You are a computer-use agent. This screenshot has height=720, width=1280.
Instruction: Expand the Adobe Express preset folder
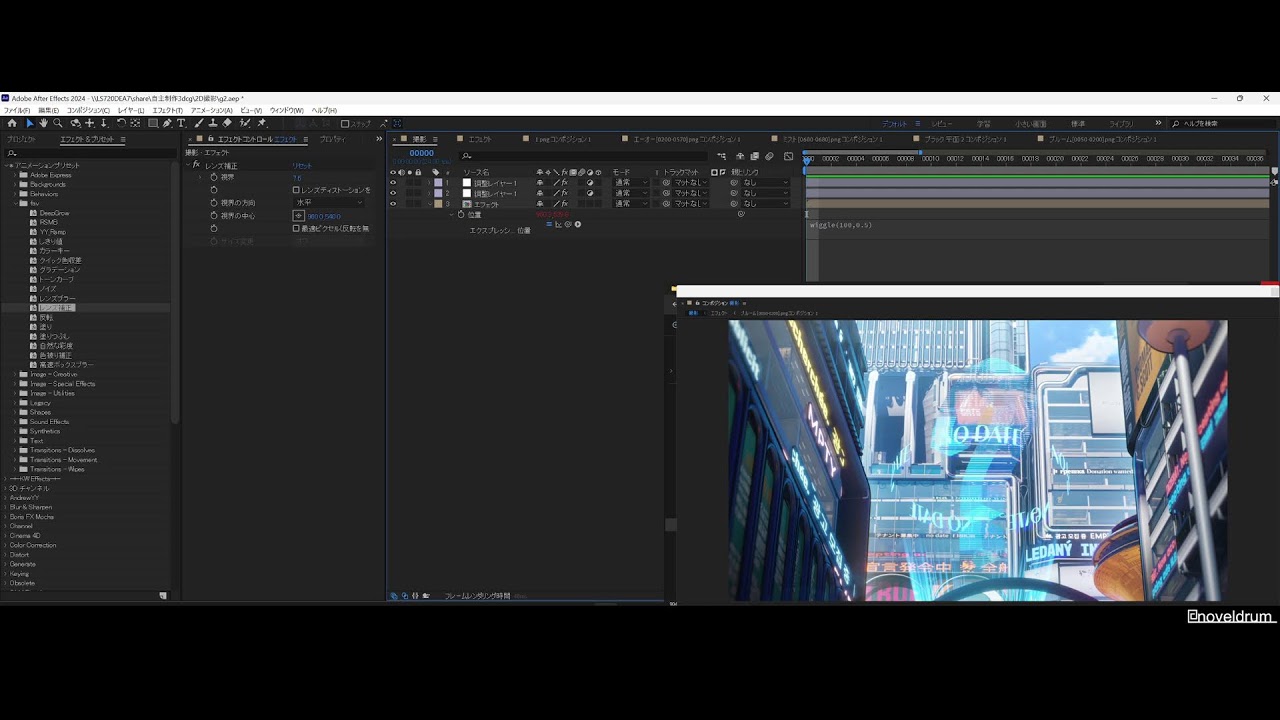click(15, 175)
